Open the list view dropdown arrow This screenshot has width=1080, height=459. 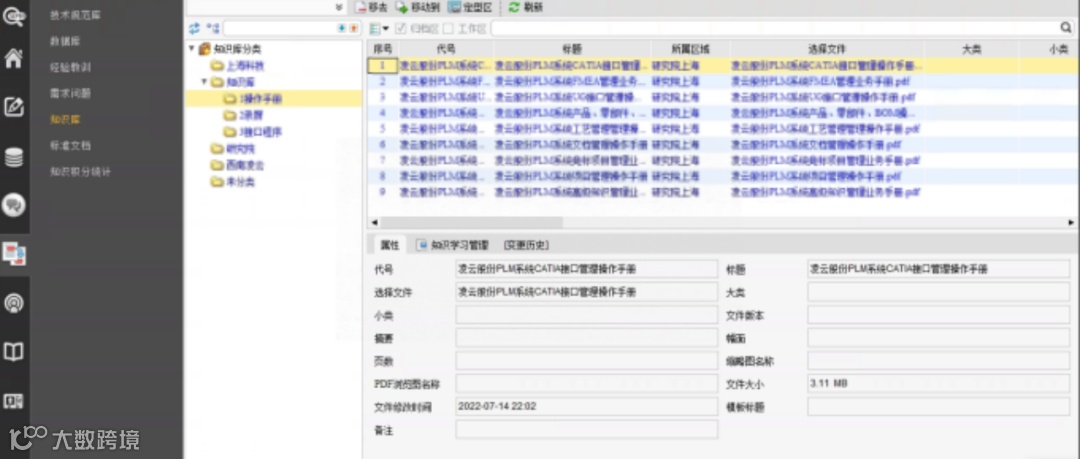pyautogui.click(x=386, y=29)
